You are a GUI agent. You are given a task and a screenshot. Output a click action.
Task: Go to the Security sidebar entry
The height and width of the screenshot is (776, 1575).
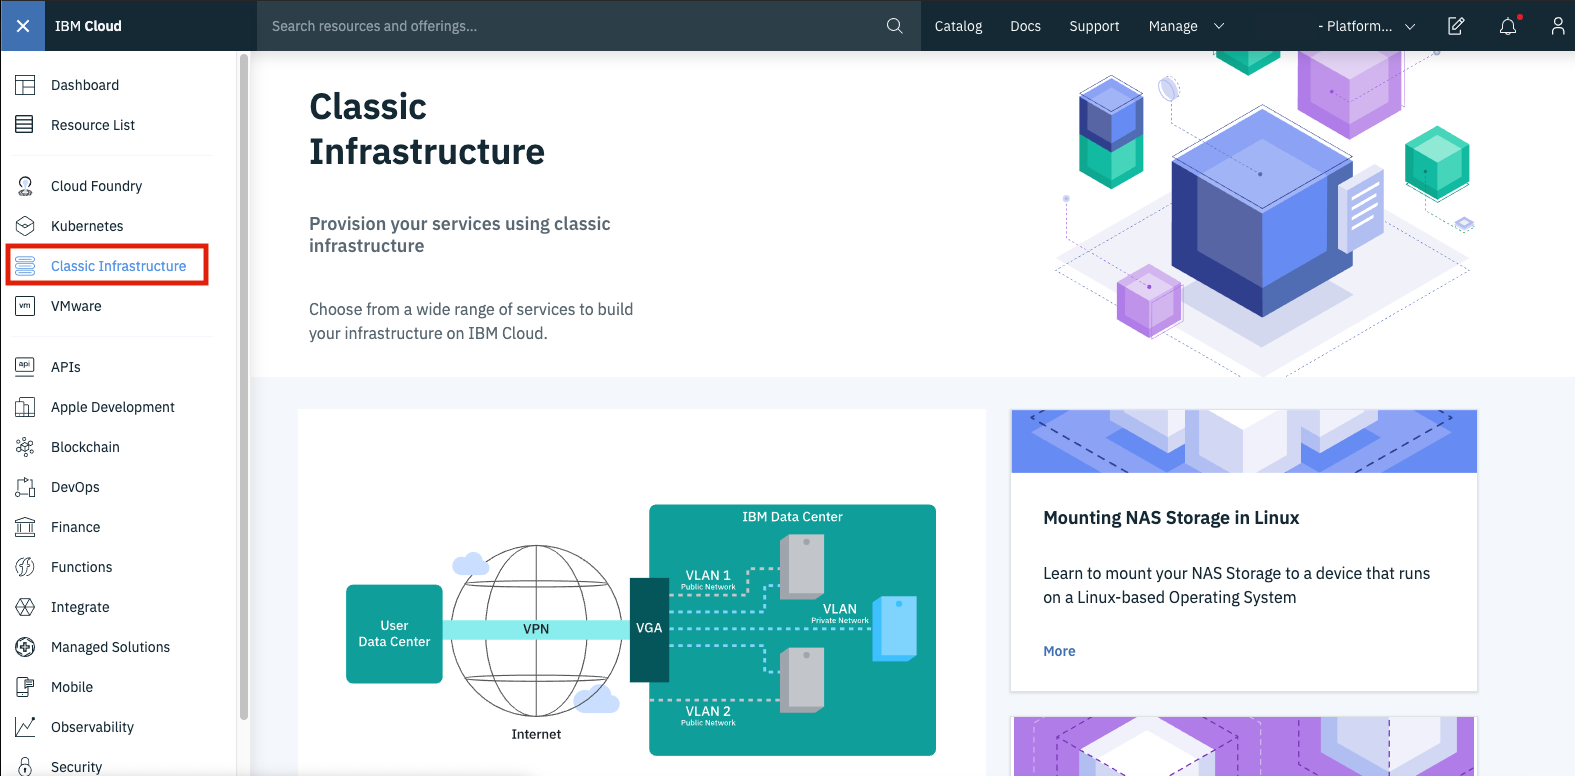click(76, 766)
